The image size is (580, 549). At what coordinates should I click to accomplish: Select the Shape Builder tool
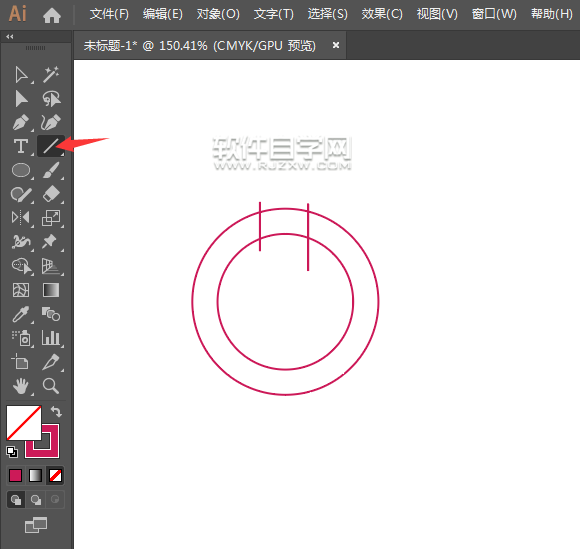coord(22,266)
